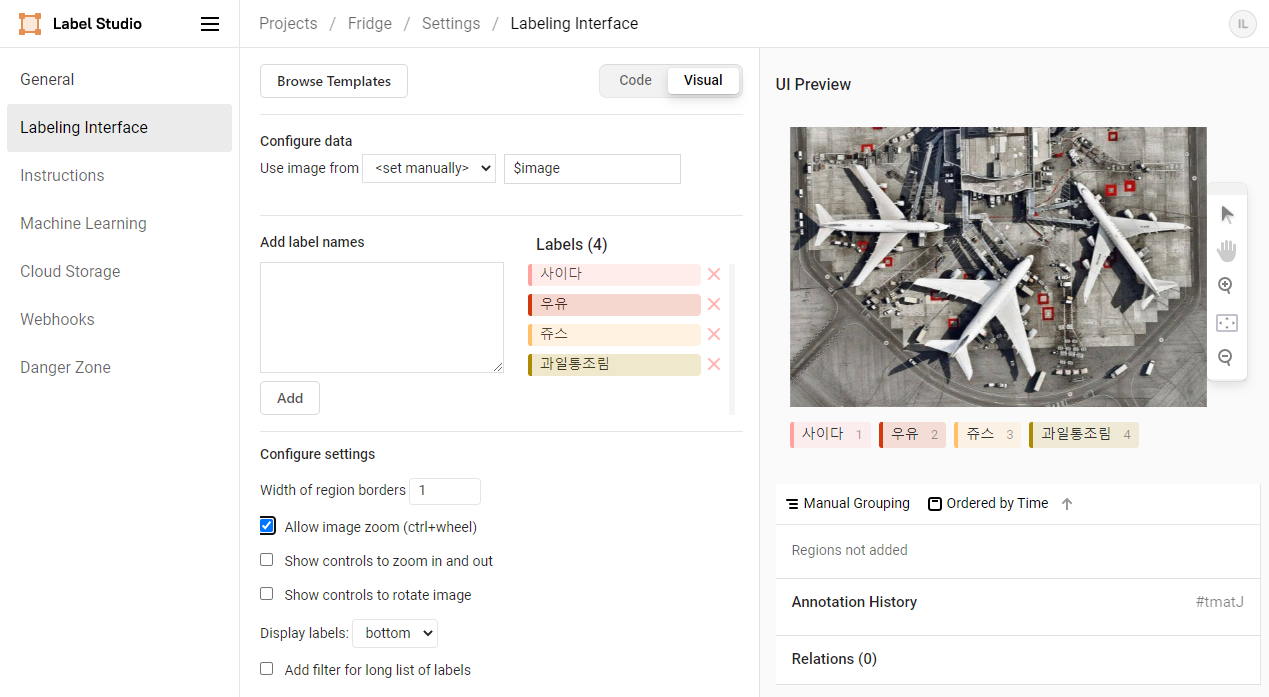This screenshot has height=697, width=1269.
Task: Click the Labeling Interface breadcrumb text
Action: 574,23
